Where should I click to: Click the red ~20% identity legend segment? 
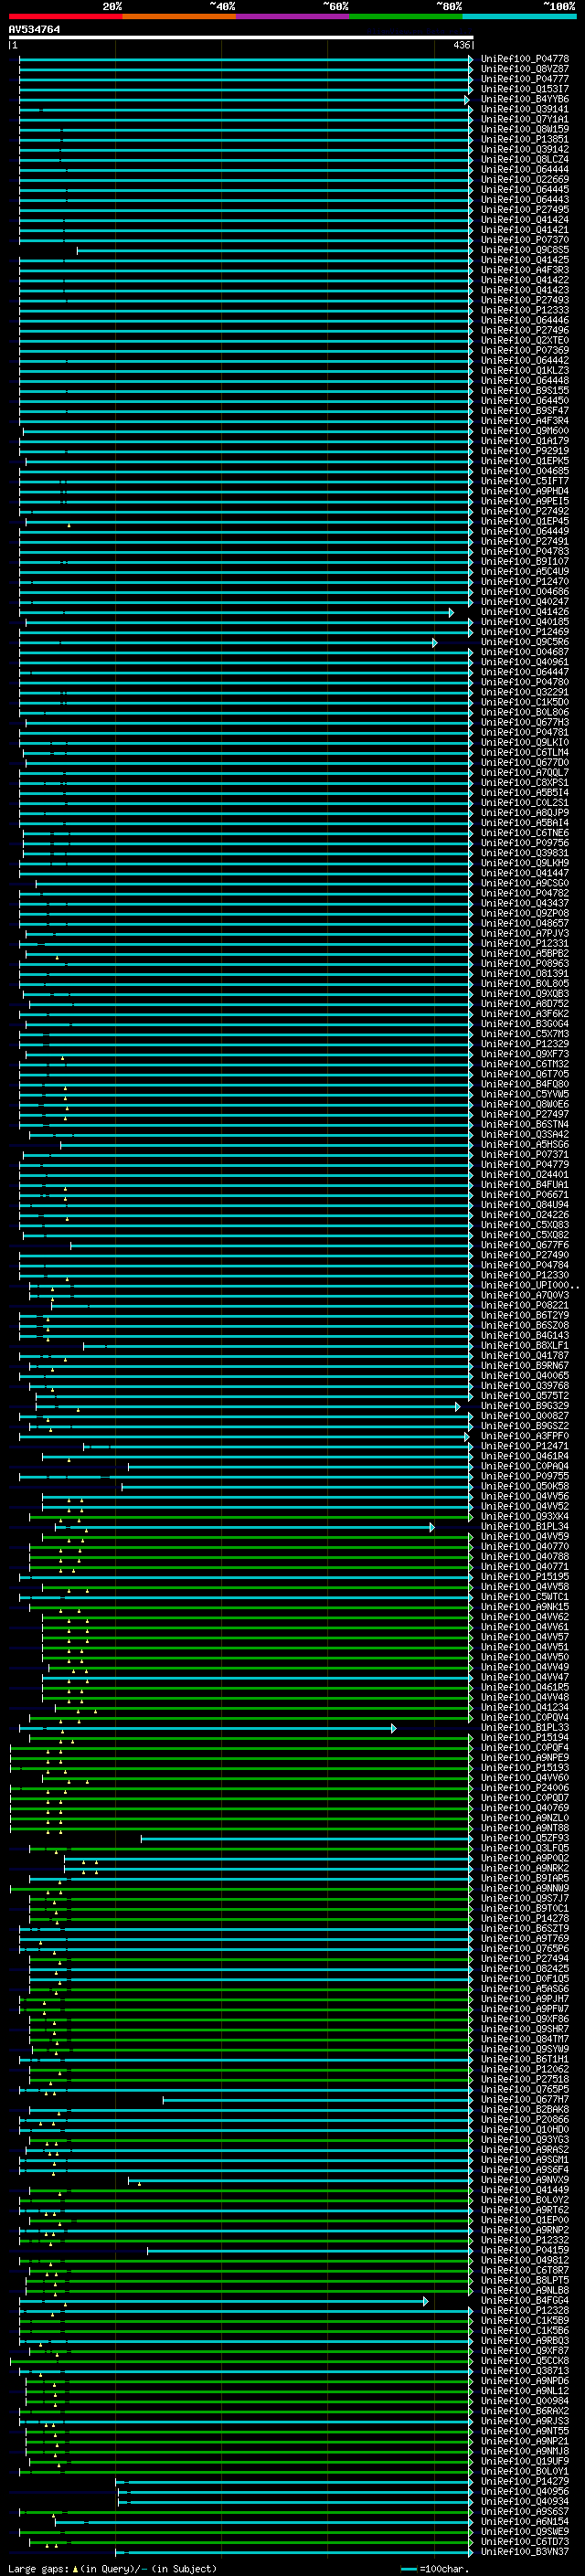(x=65, y=16)
